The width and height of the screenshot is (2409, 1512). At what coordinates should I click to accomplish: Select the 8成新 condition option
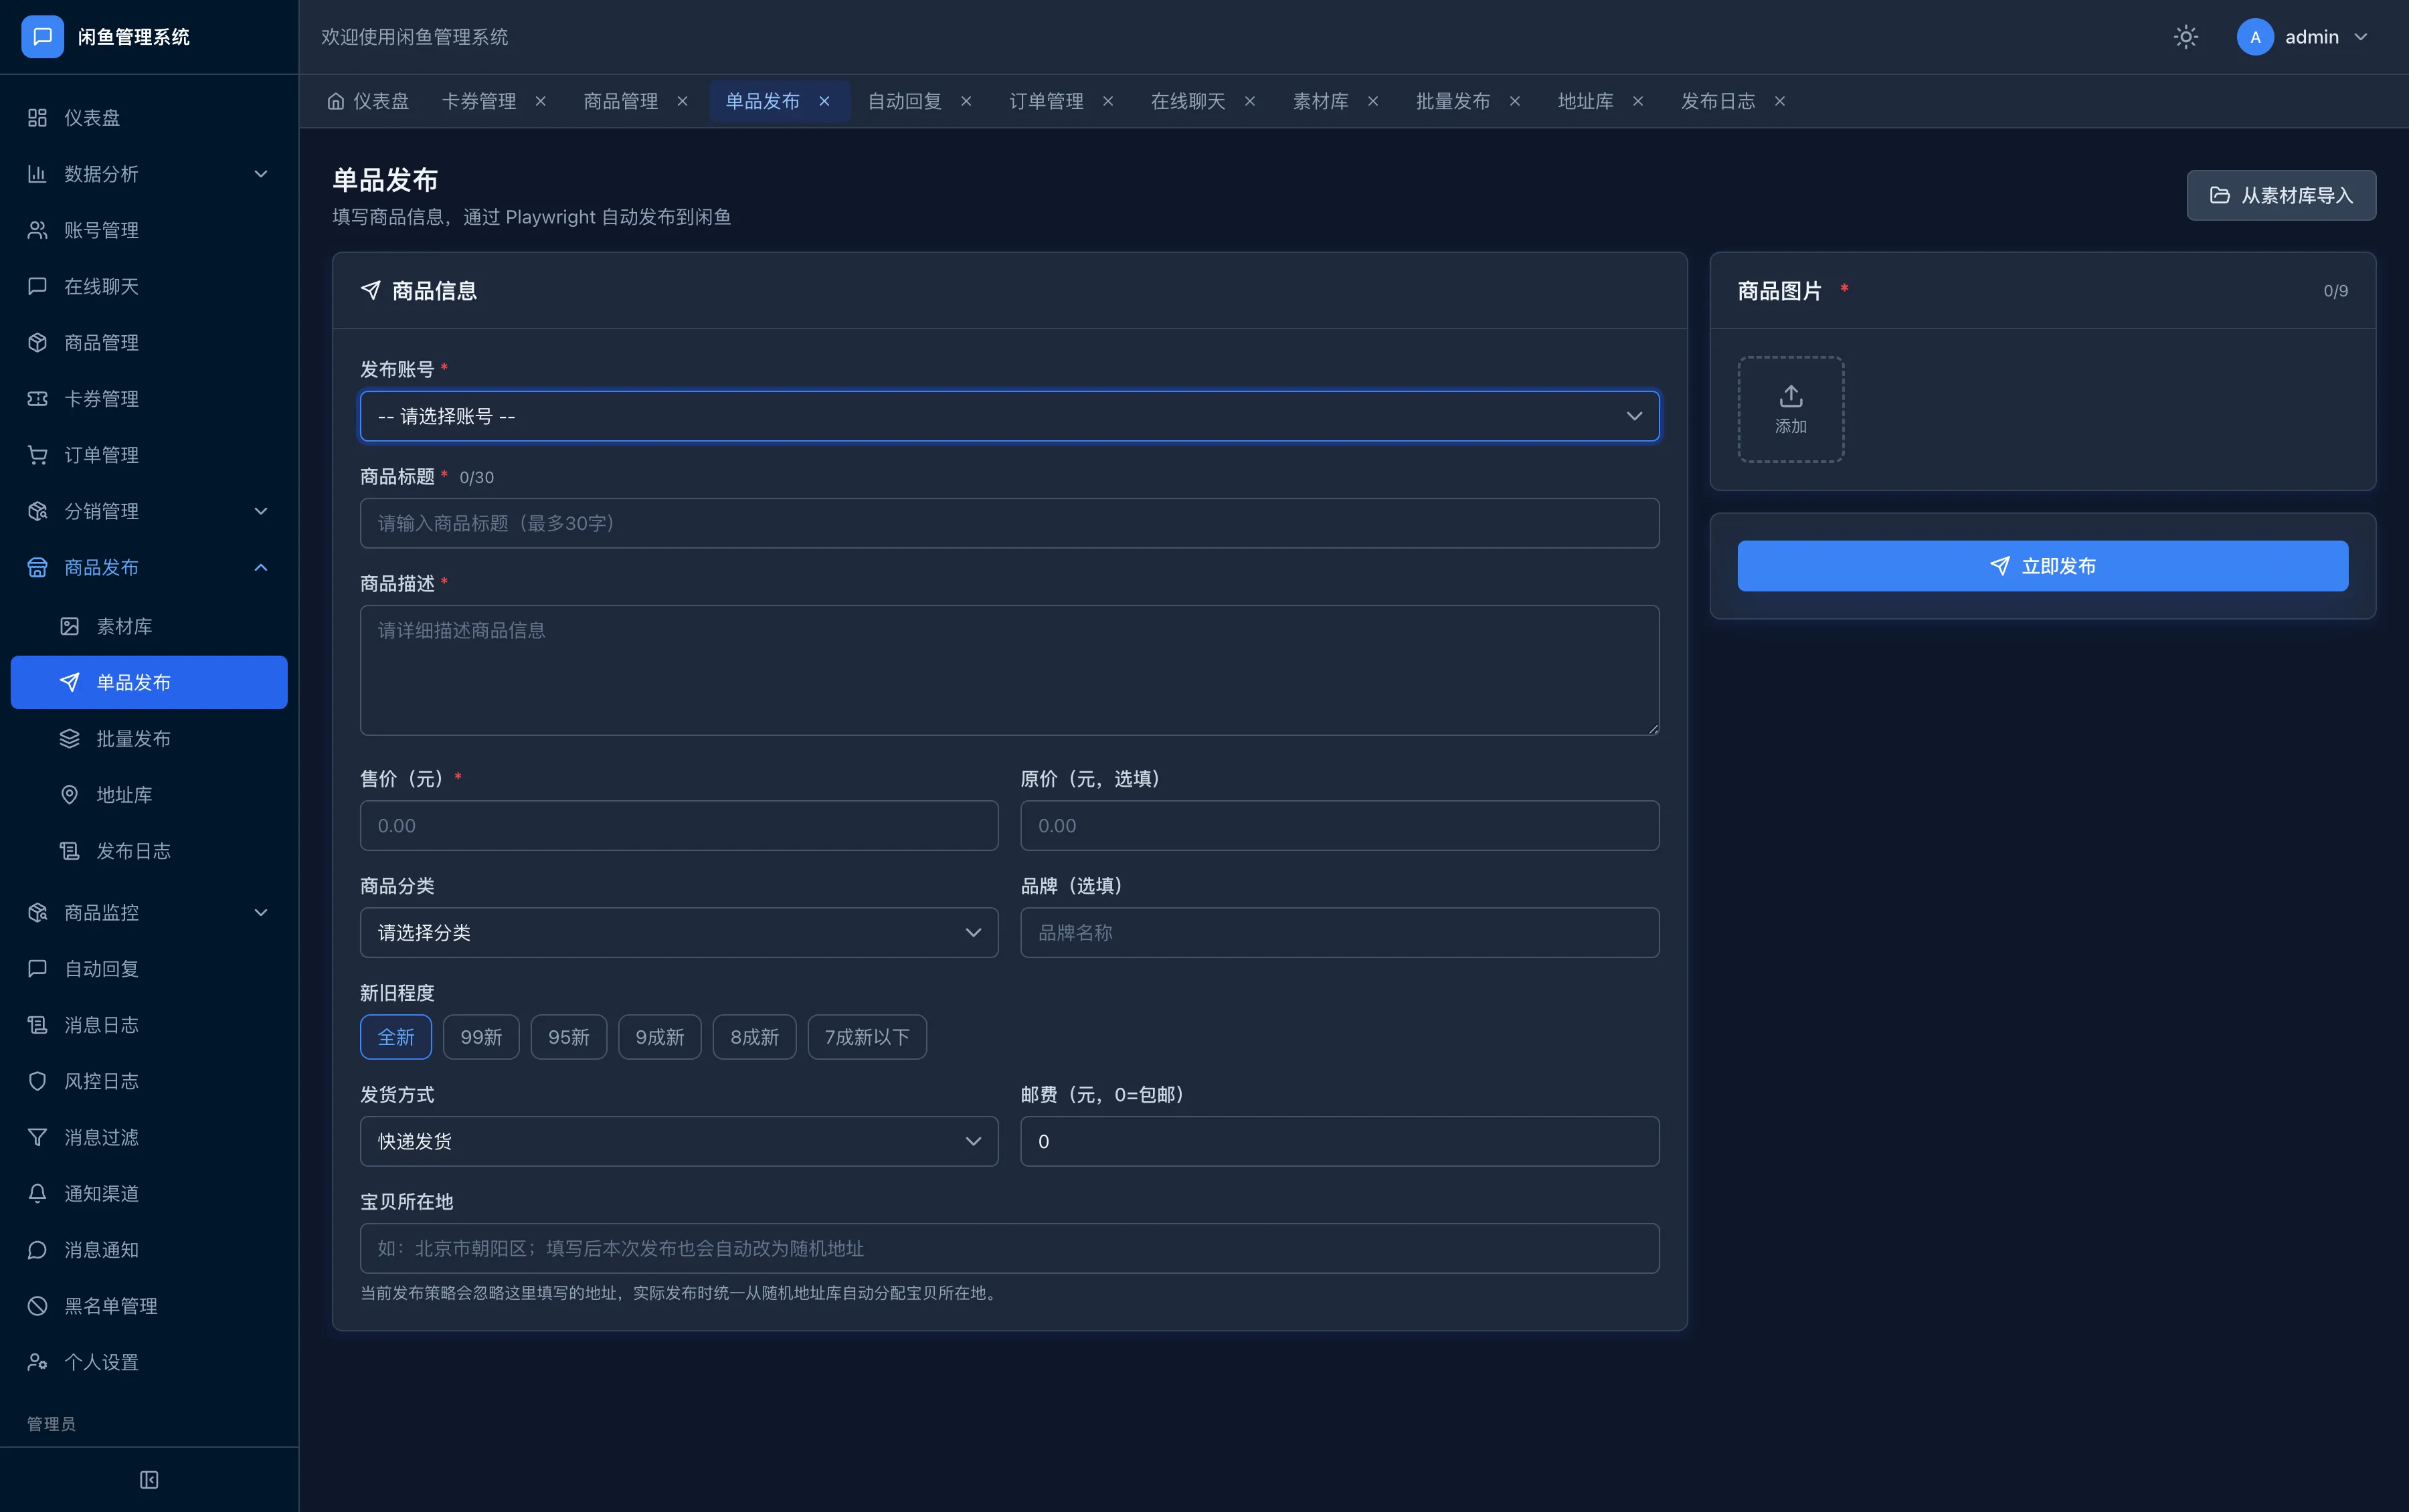(x=754, y=1037)
